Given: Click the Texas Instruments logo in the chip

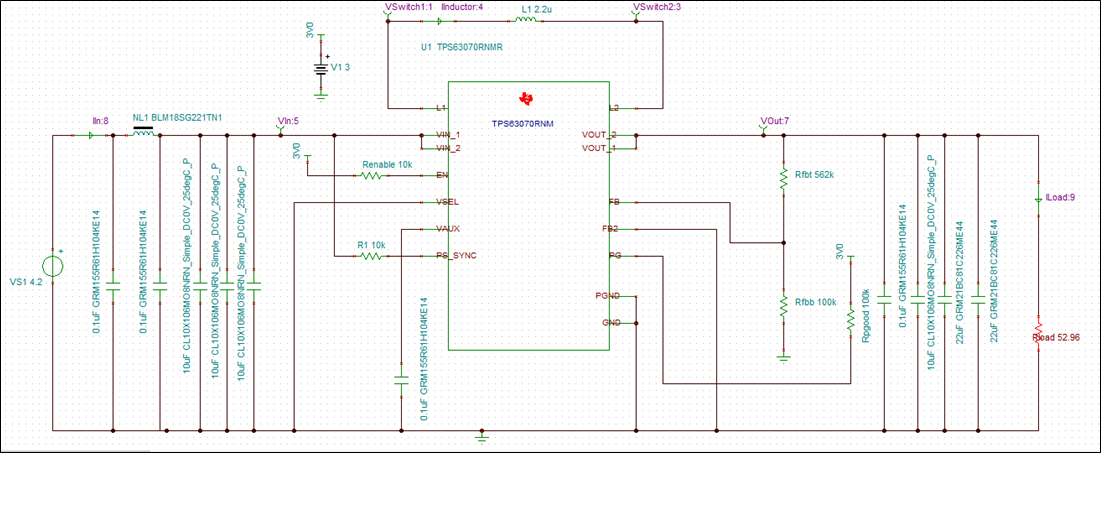Looking at the screenshot, I should (525, 98).
